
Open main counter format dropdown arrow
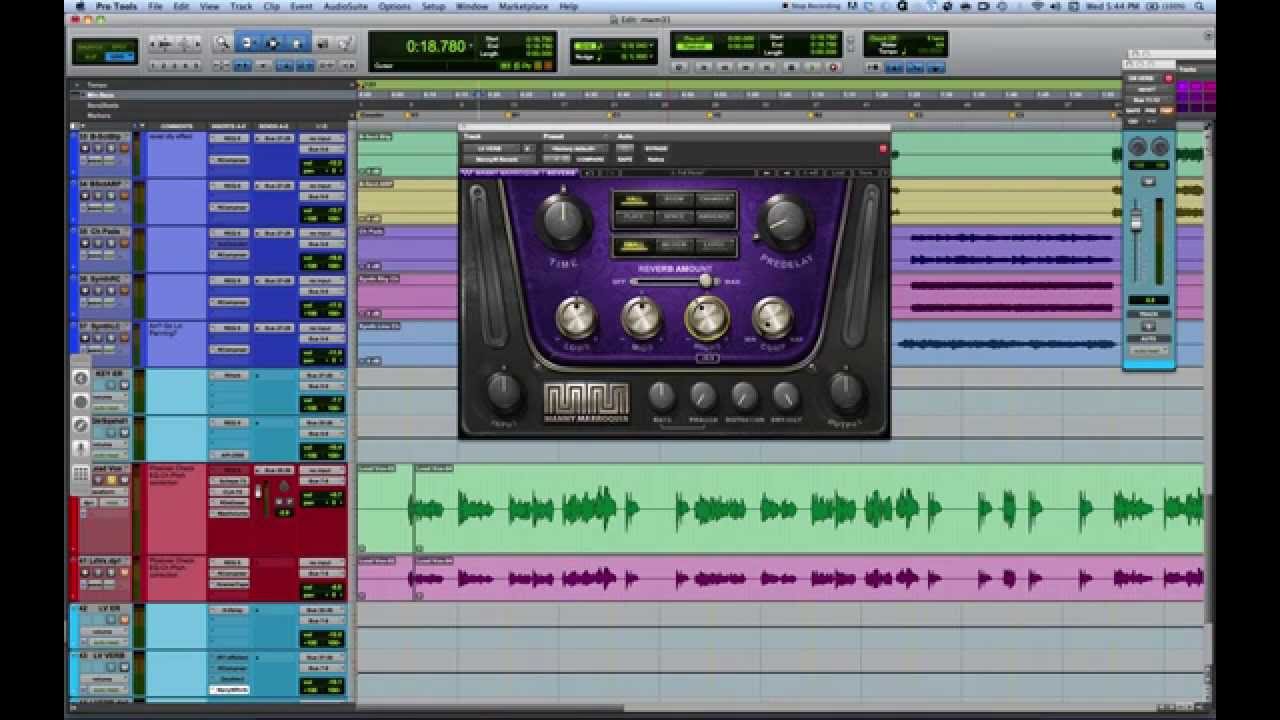[x=472, y=46]
